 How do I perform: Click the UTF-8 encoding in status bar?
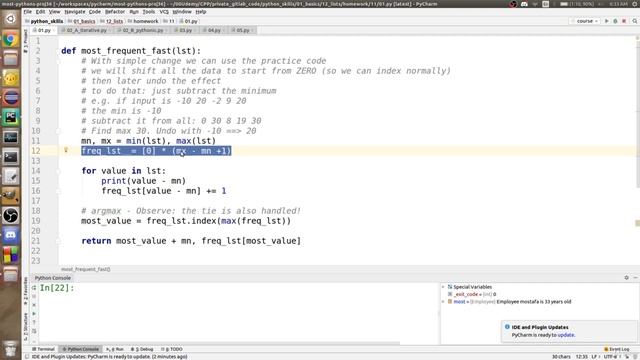pyautogui.click(x=612, y=357)
